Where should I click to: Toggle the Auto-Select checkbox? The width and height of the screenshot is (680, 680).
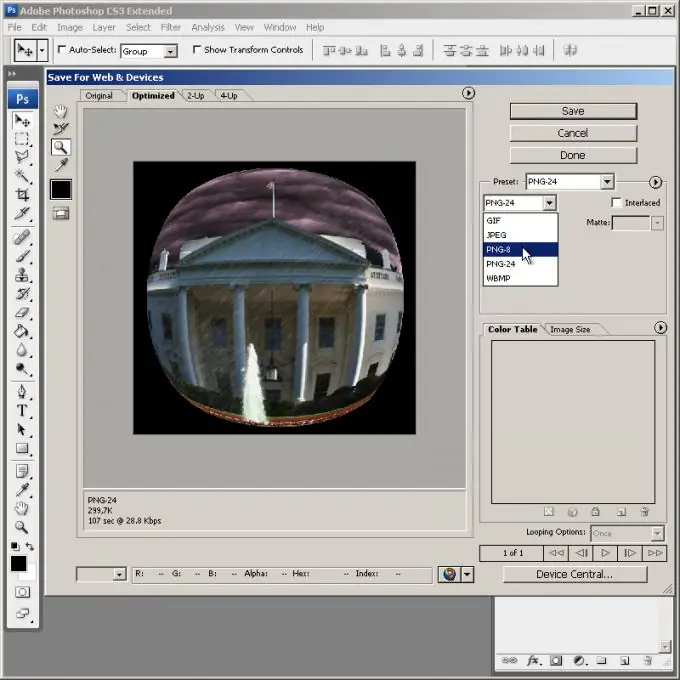[x=62, y=49]
